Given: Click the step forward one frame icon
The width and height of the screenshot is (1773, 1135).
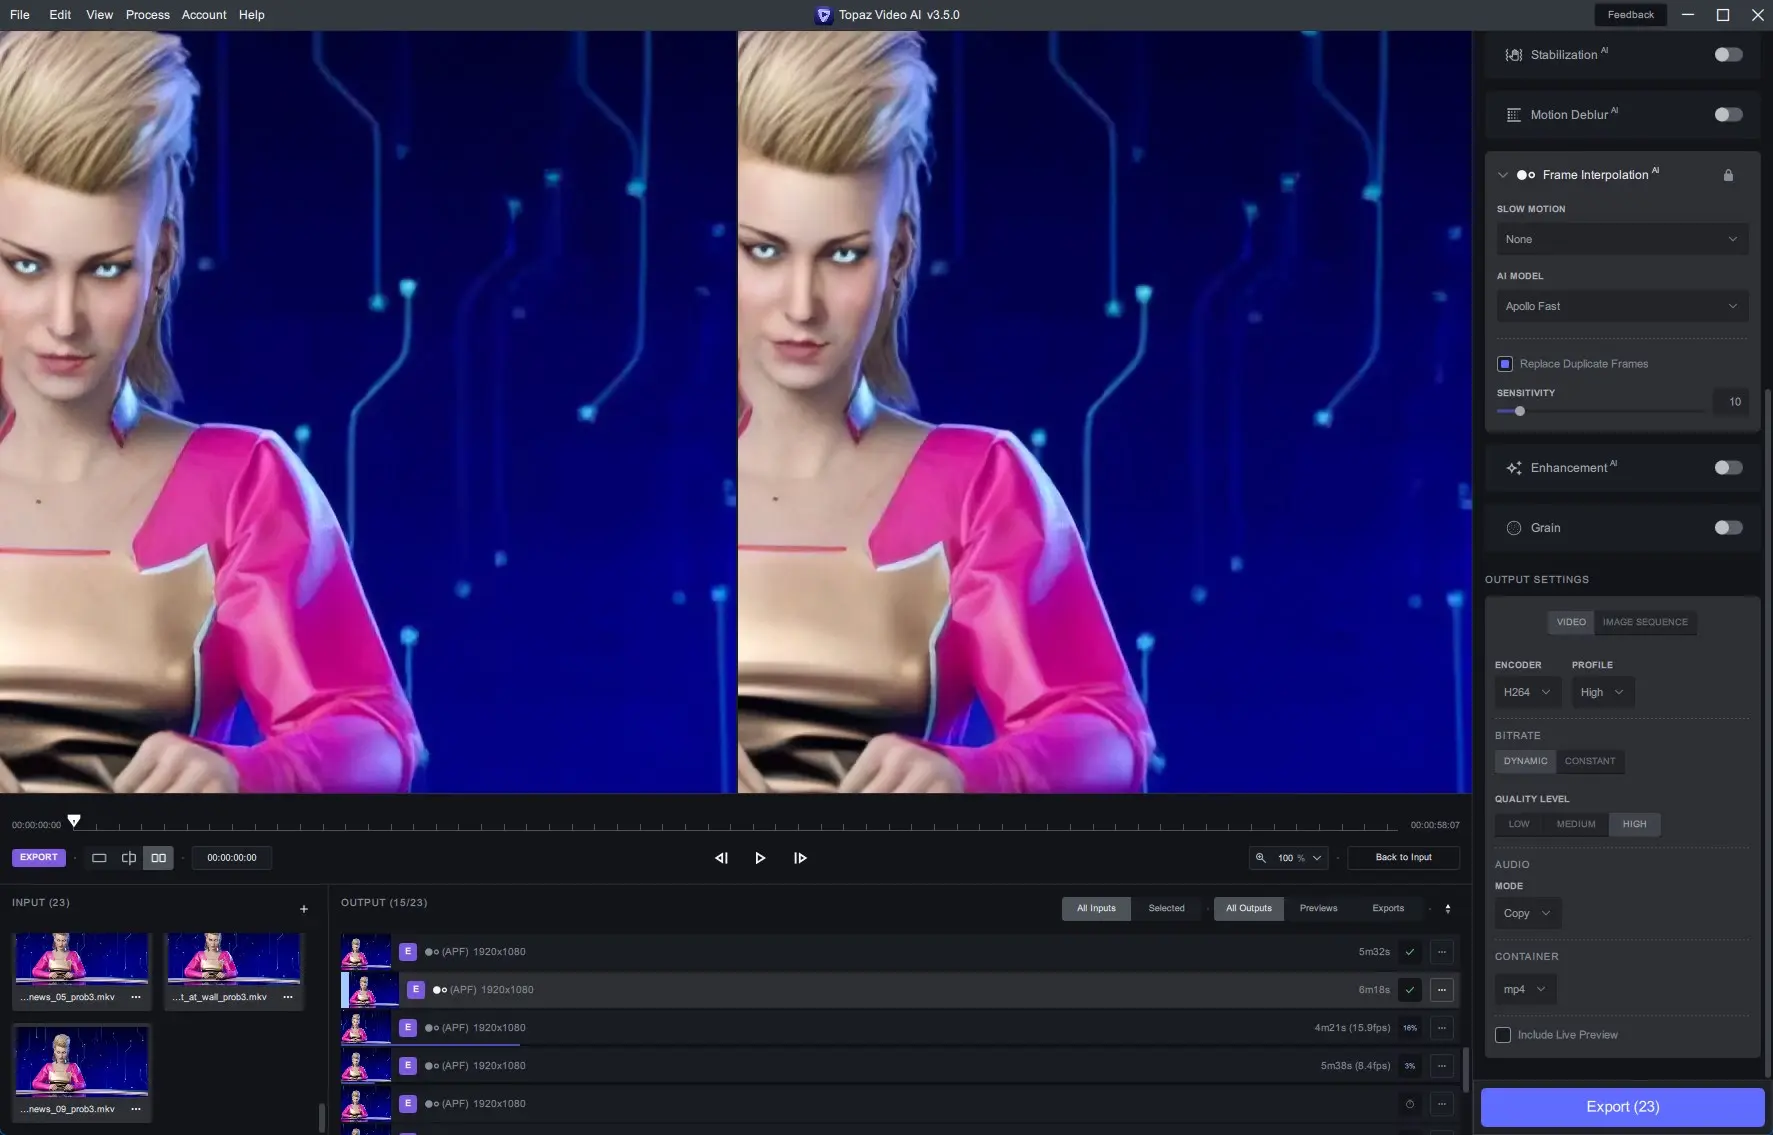Looking at the screenshot, I should point(800,858).
